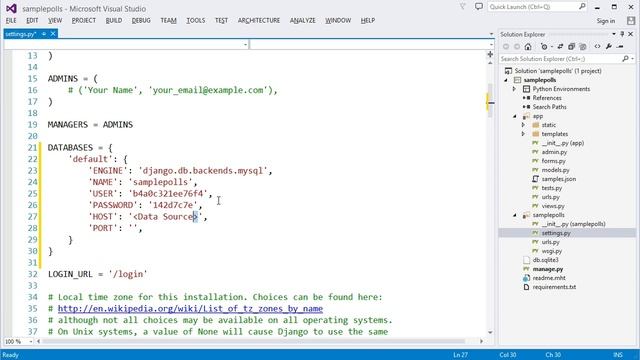Click the en.wikipedia.org tz zones link in code

(x=190, y=309)
